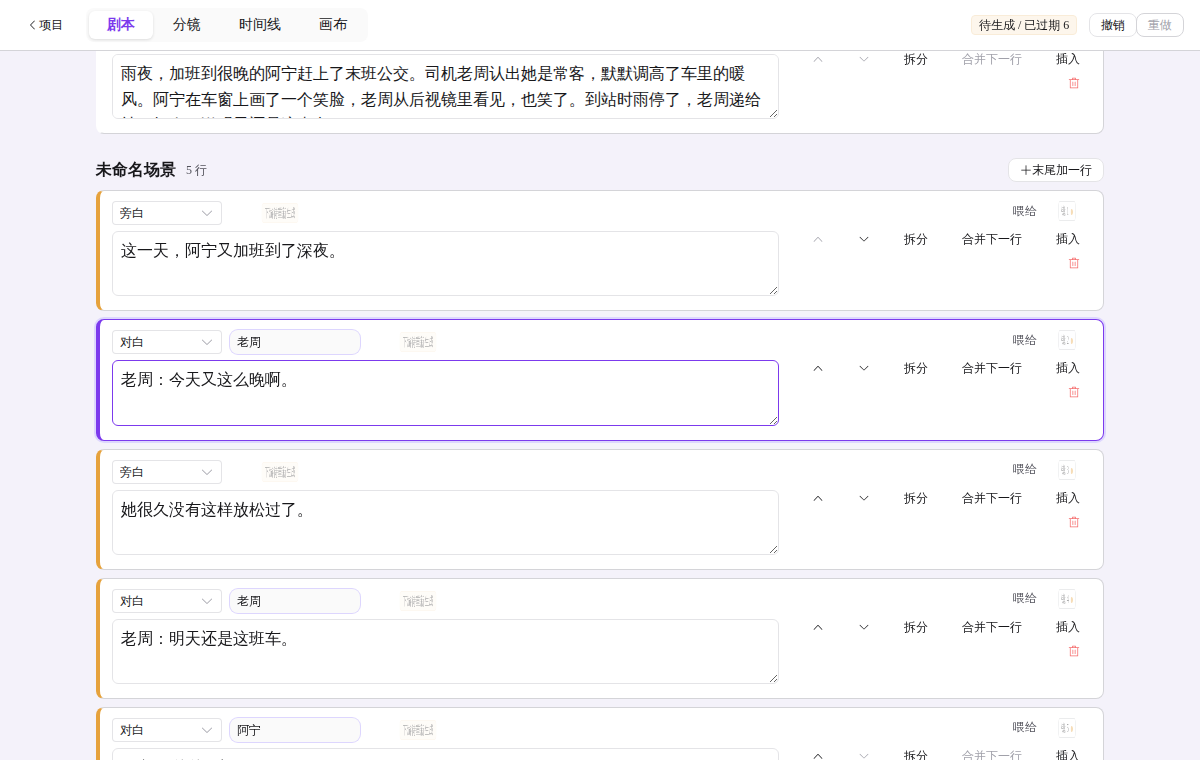Focus 老周 name field above "今天又这么晚啊"
Viewport: 1200px width, 760px height.
tap(295, 342)
